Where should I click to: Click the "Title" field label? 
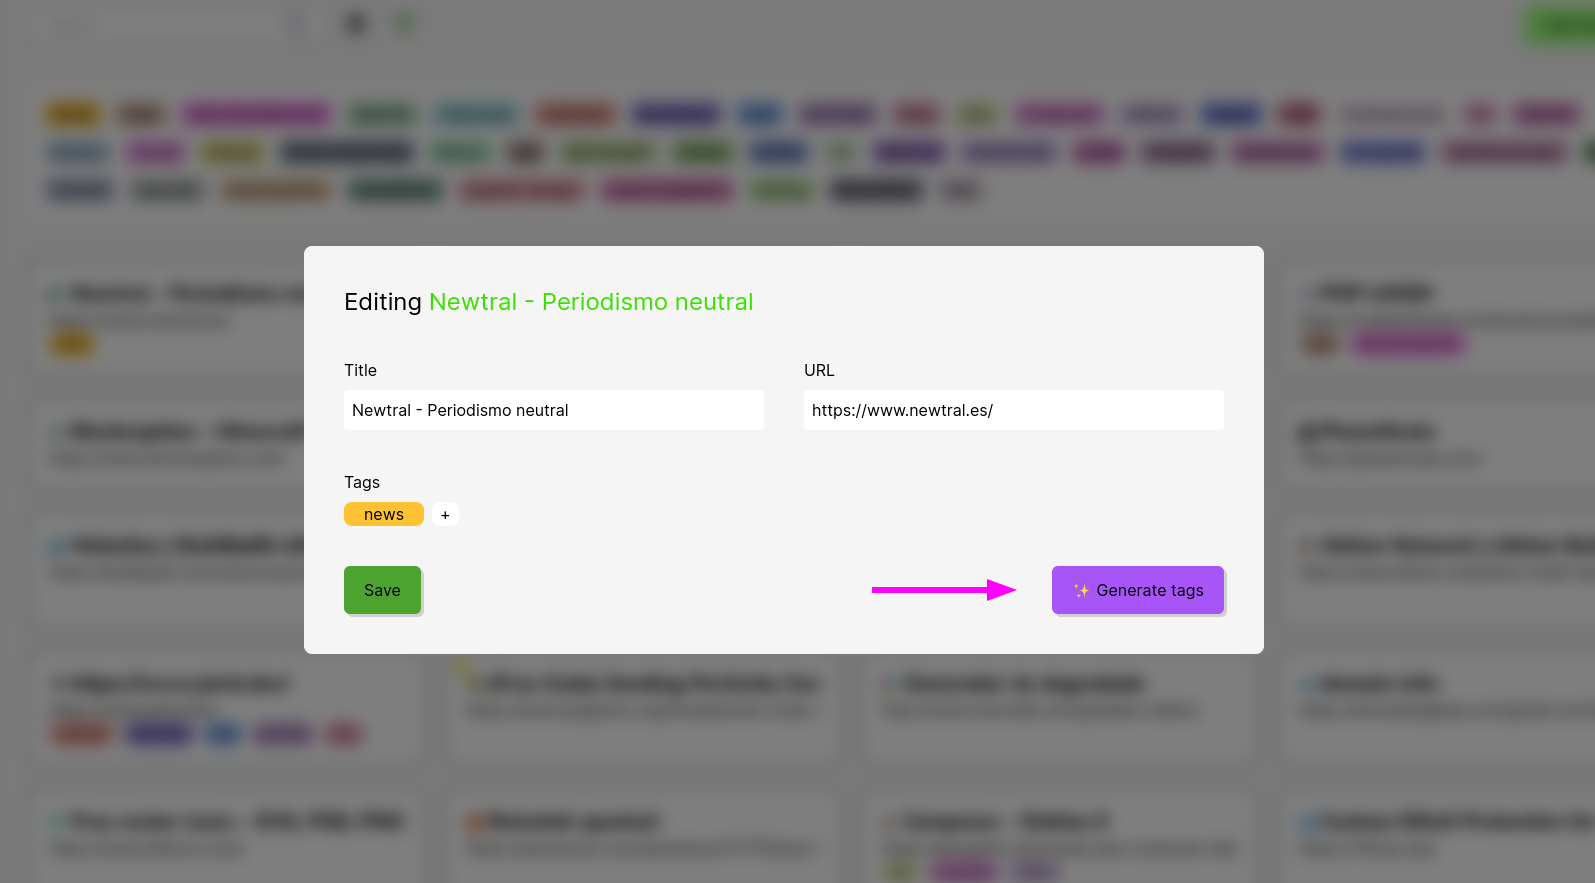pos(360,370)
